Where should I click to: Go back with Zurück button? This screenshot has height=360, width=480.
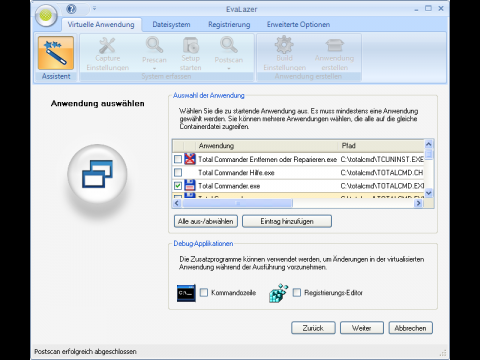313,328
